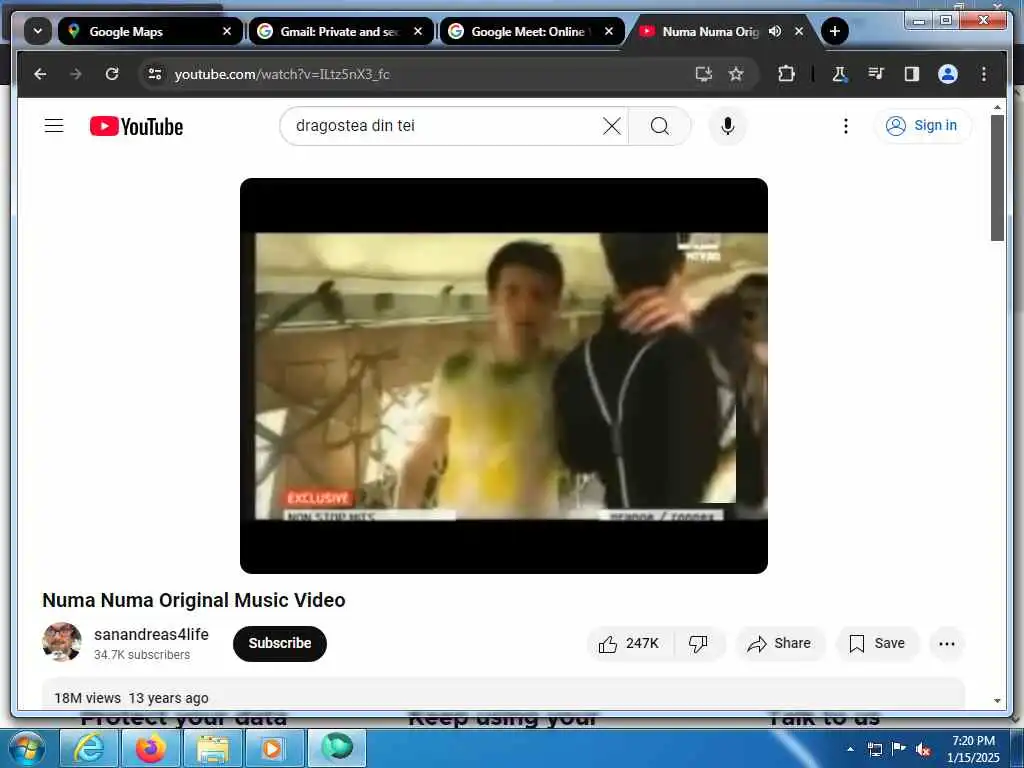Open the network tray icon
The image size is (1024, 768).
click(874, 749)
